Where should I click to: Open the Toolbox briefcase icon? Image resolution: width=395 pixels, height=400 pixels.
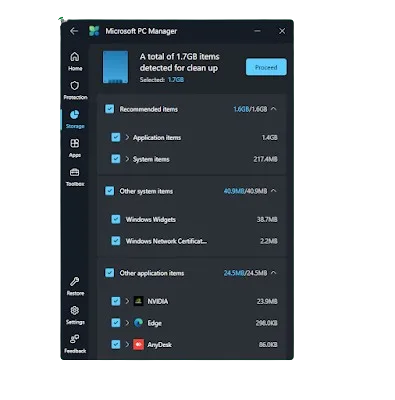tap(75, 172)
